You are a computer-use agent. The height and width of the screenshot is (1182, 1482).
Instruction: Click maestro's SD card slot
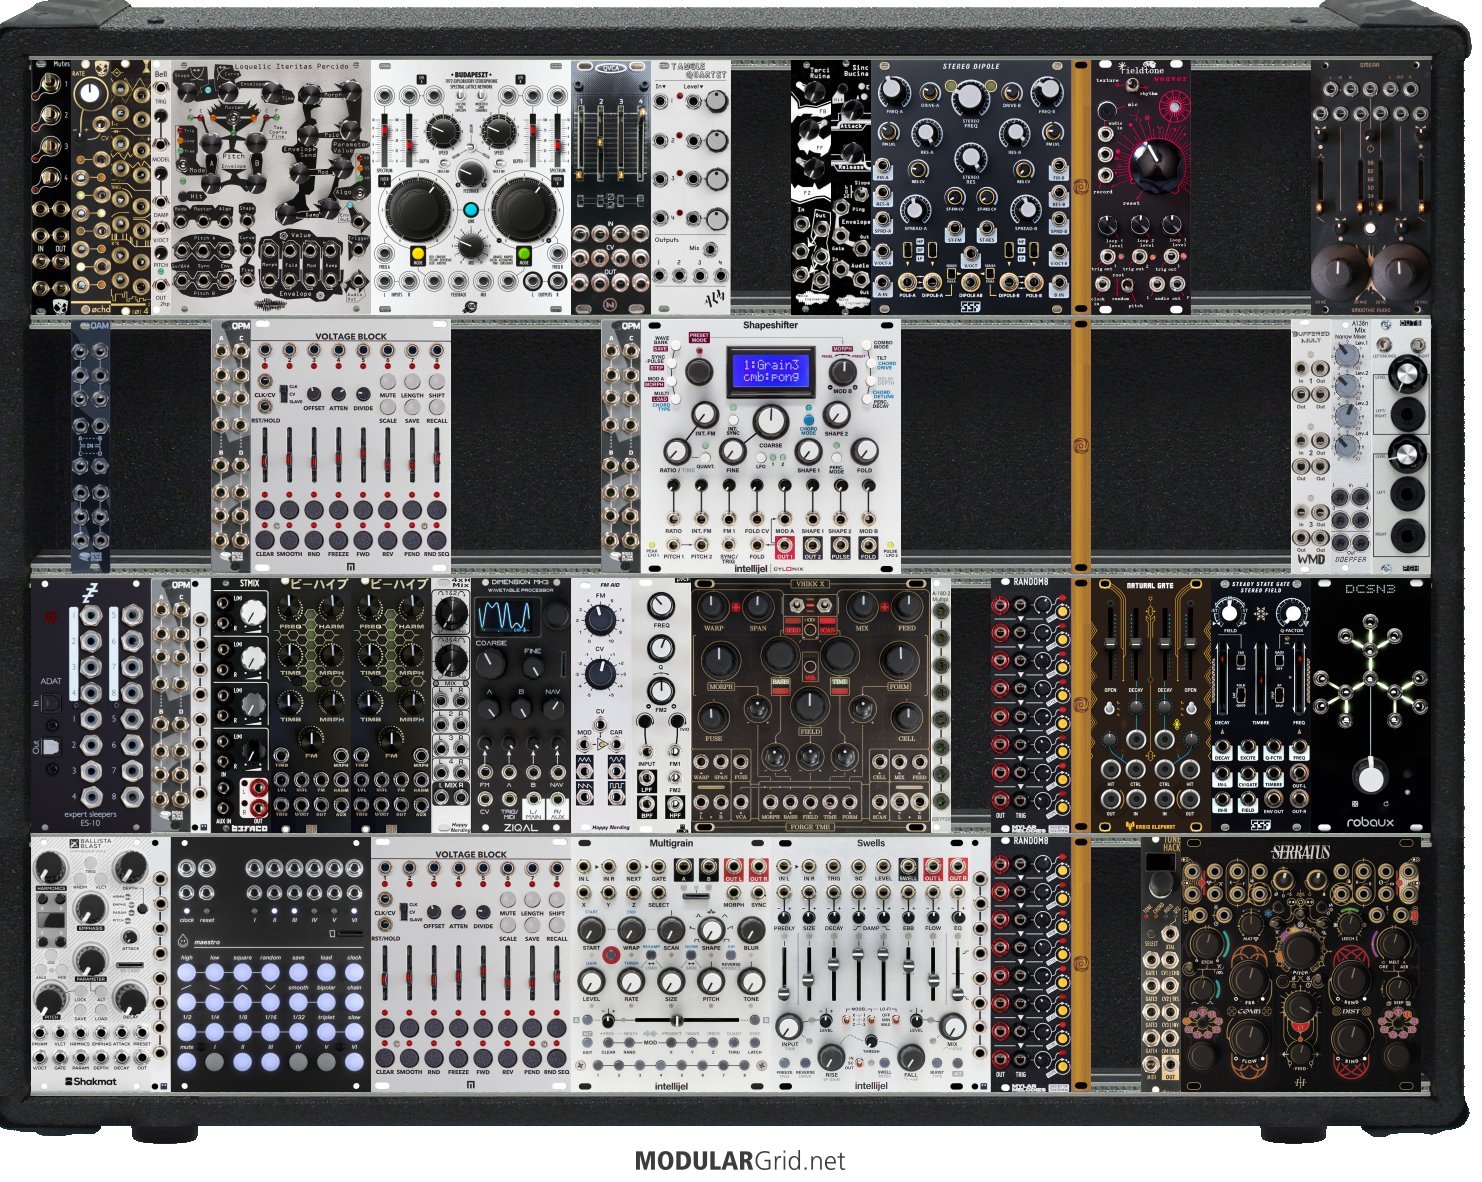tap(350, 932)
